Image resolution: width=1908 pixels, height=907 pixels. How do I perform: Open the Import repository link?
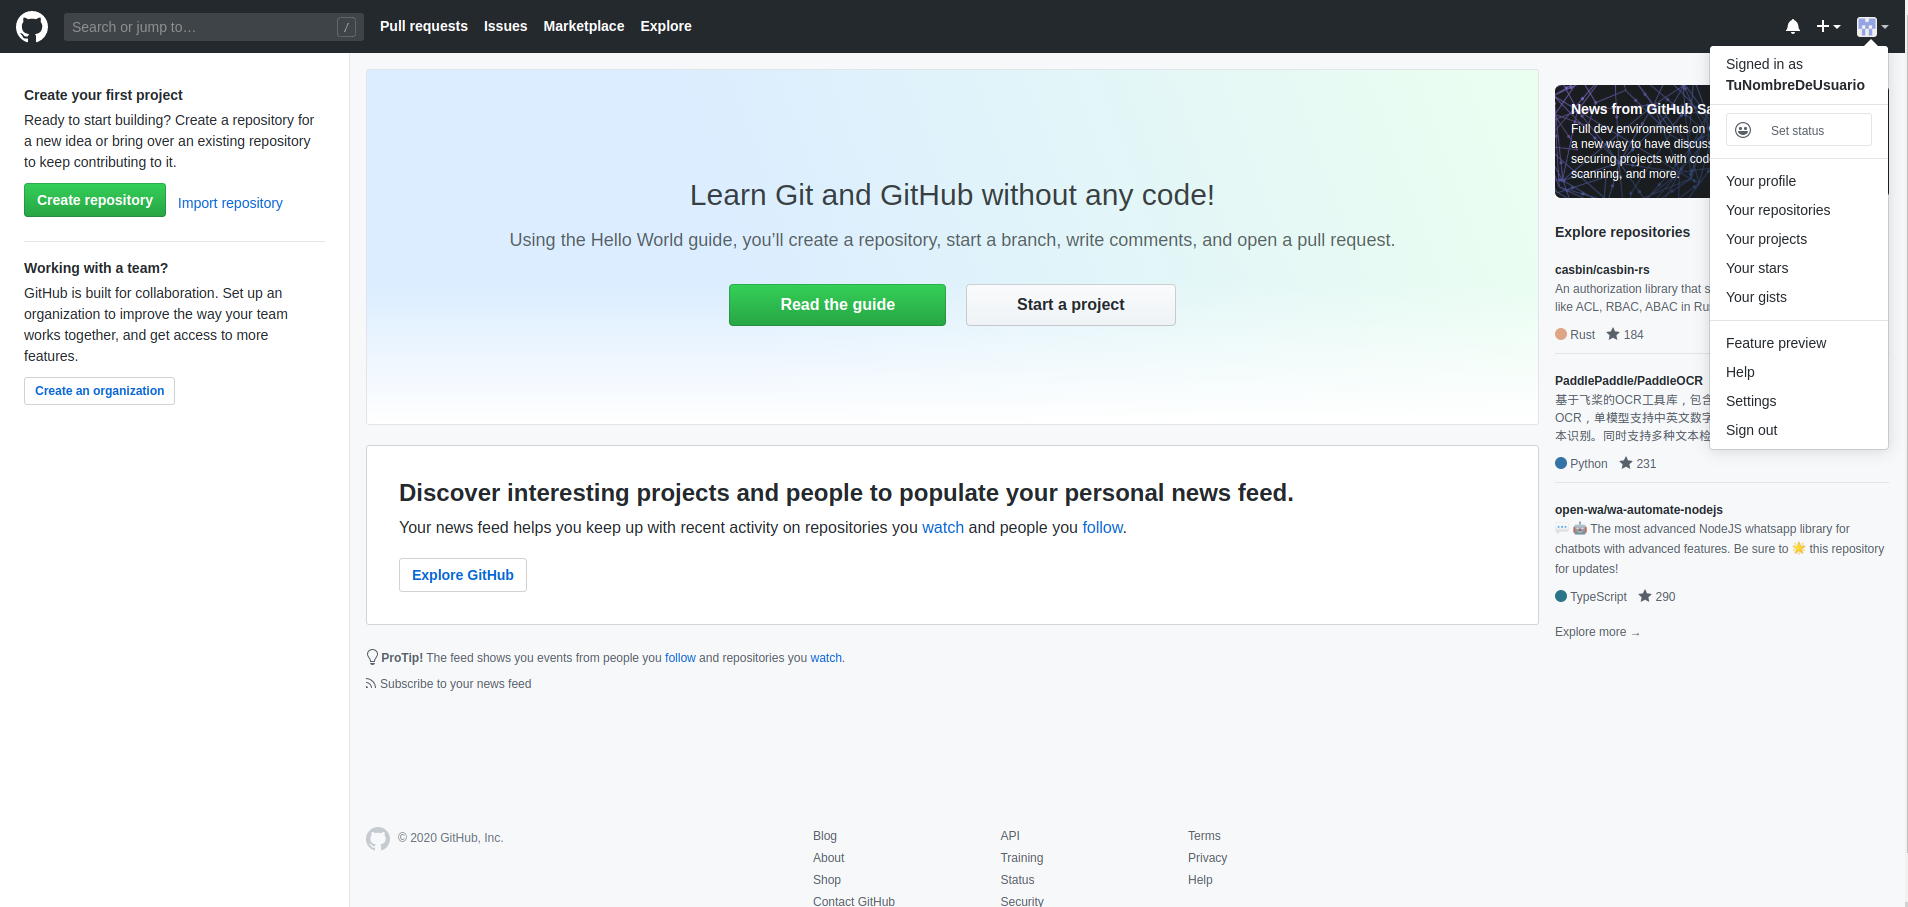tap(230, 203)
